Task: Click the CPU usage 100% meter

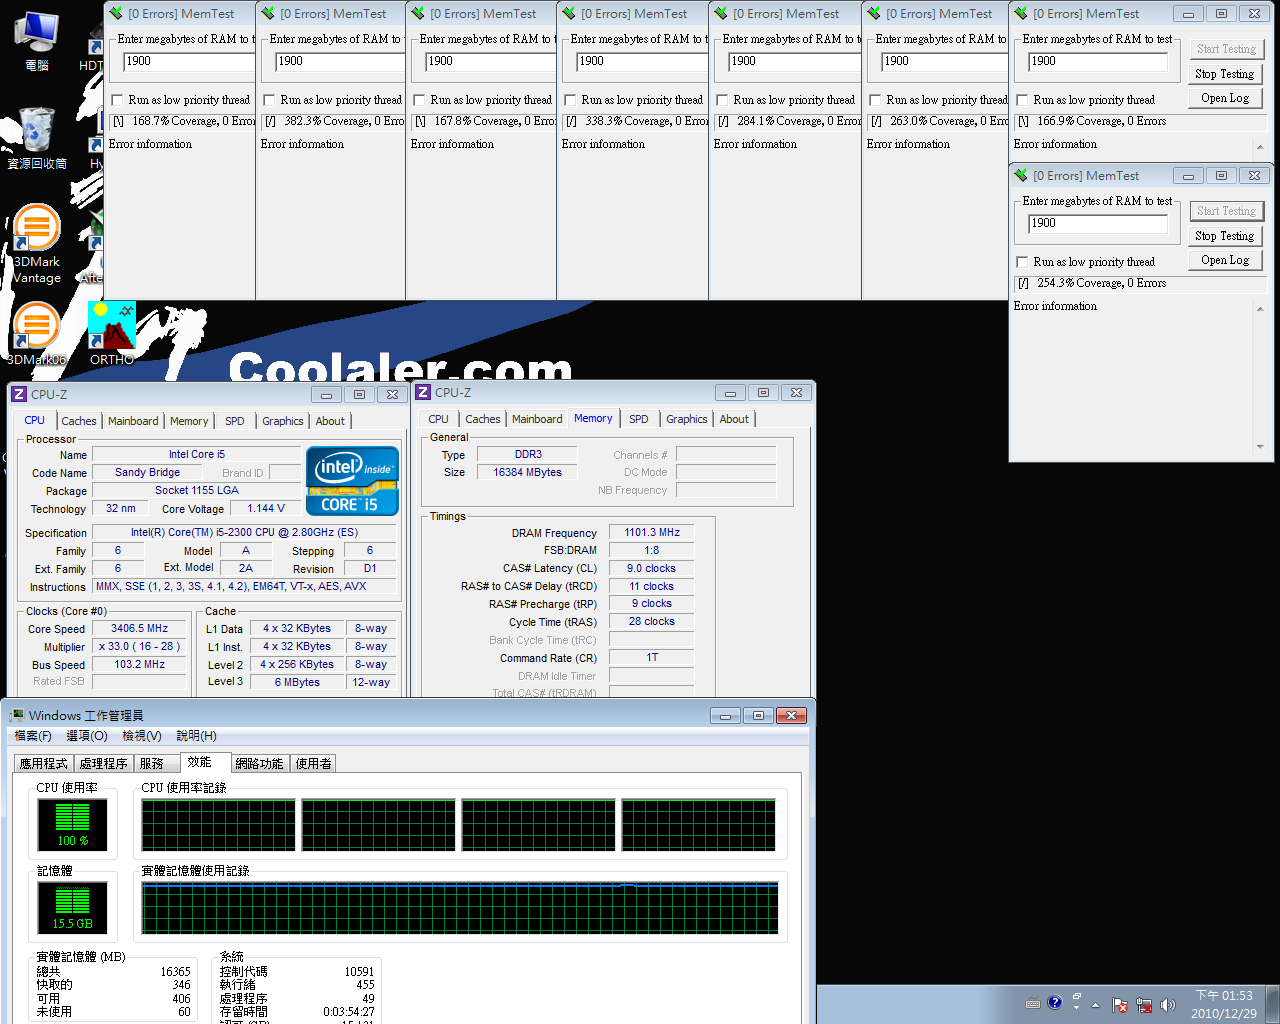Action: coord(72,825)
